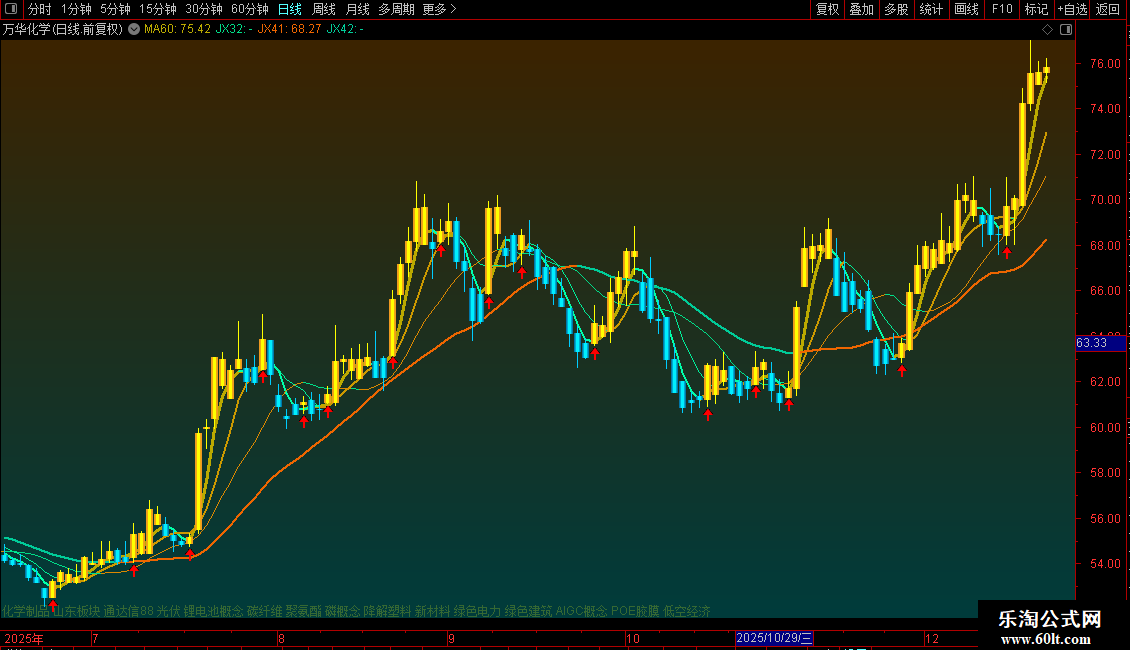This screenshot has width=1130, height=650.
Task: Click the 70.00 price axis label
Action: (1105, 200)
